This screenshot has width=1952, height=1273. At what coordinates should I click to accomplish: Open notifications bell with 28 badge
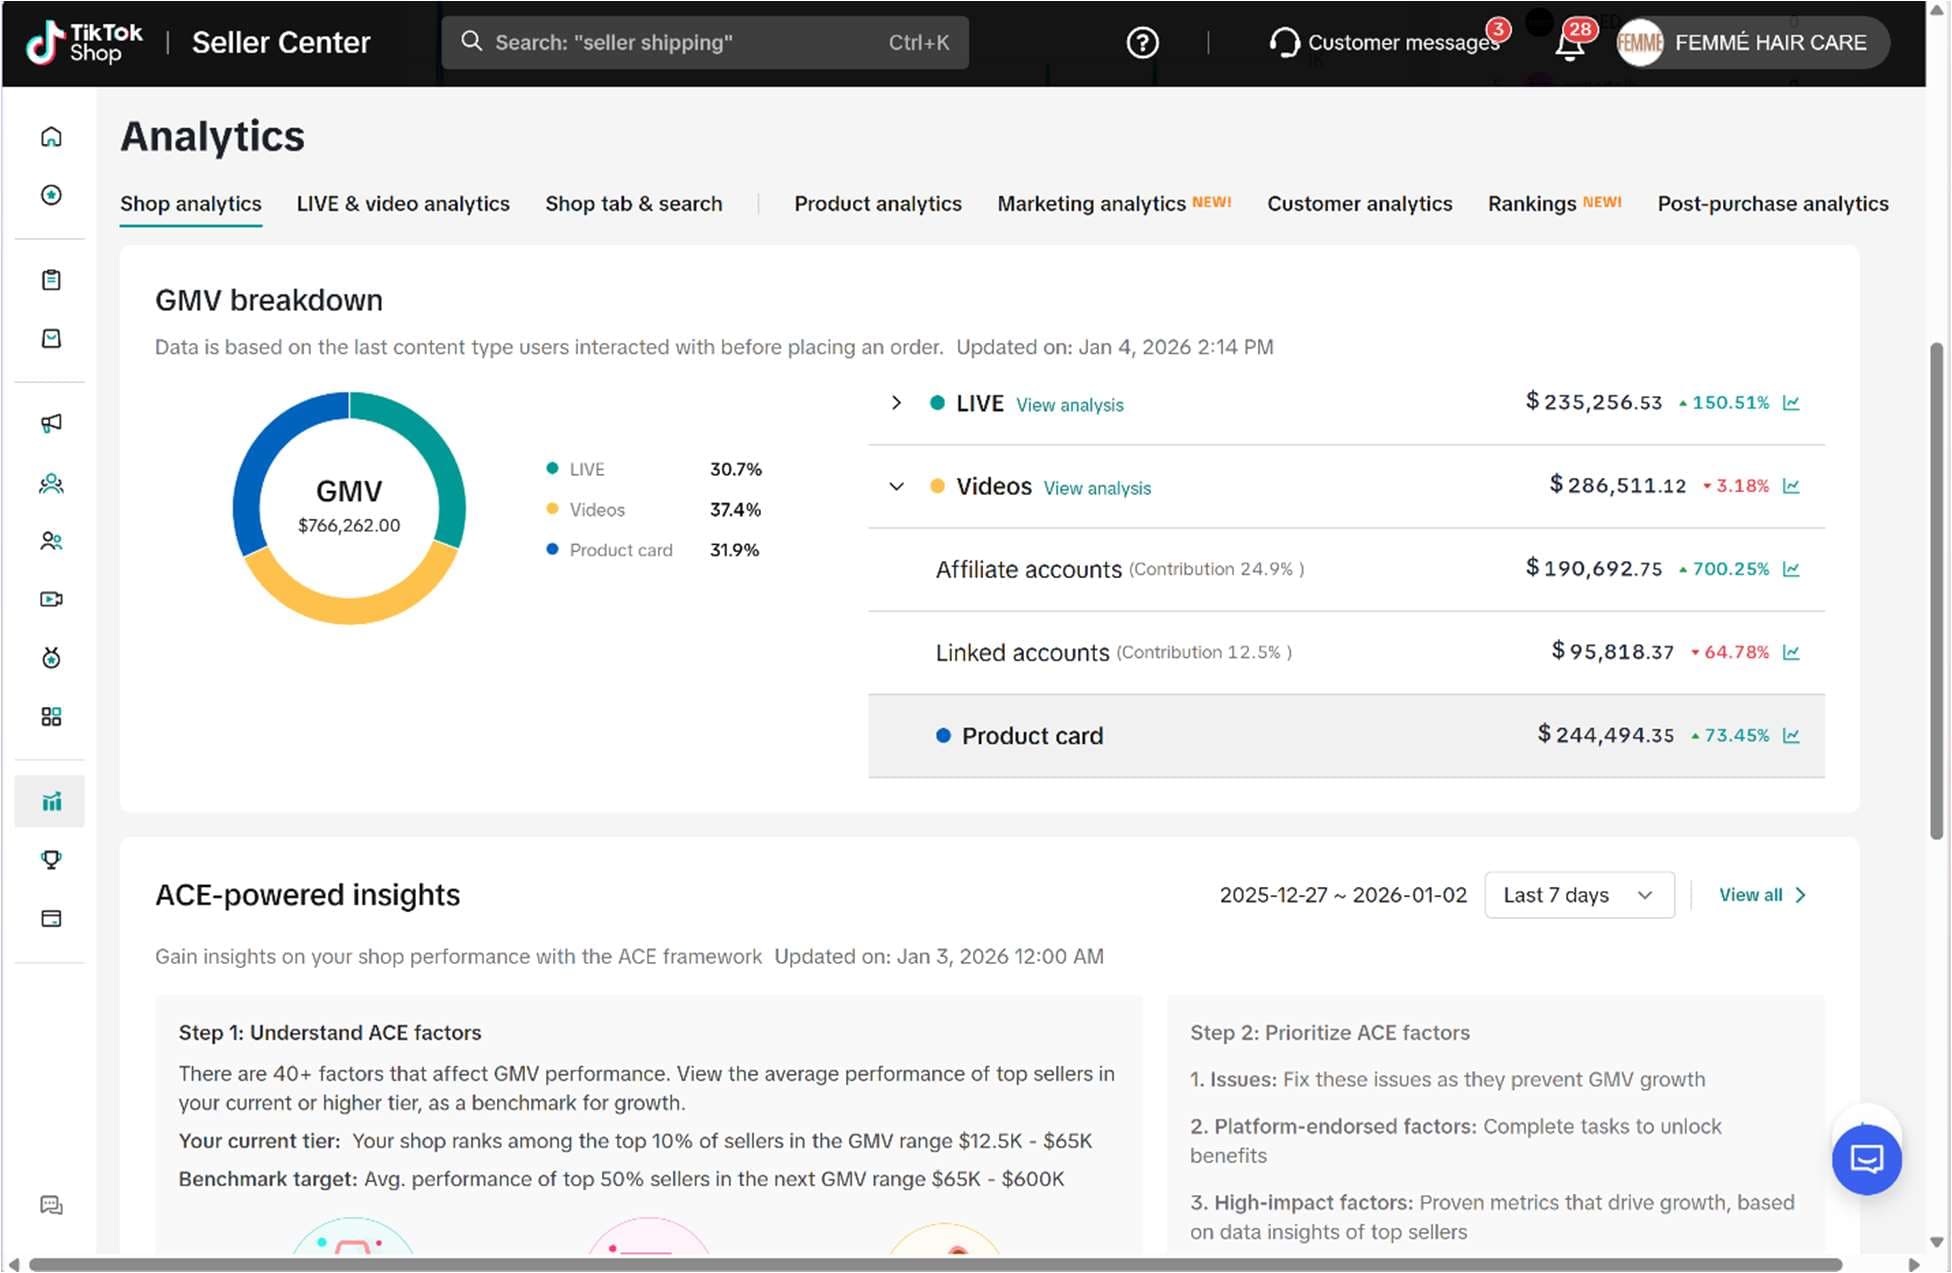pyautogui.click(x=1570, y=43)
